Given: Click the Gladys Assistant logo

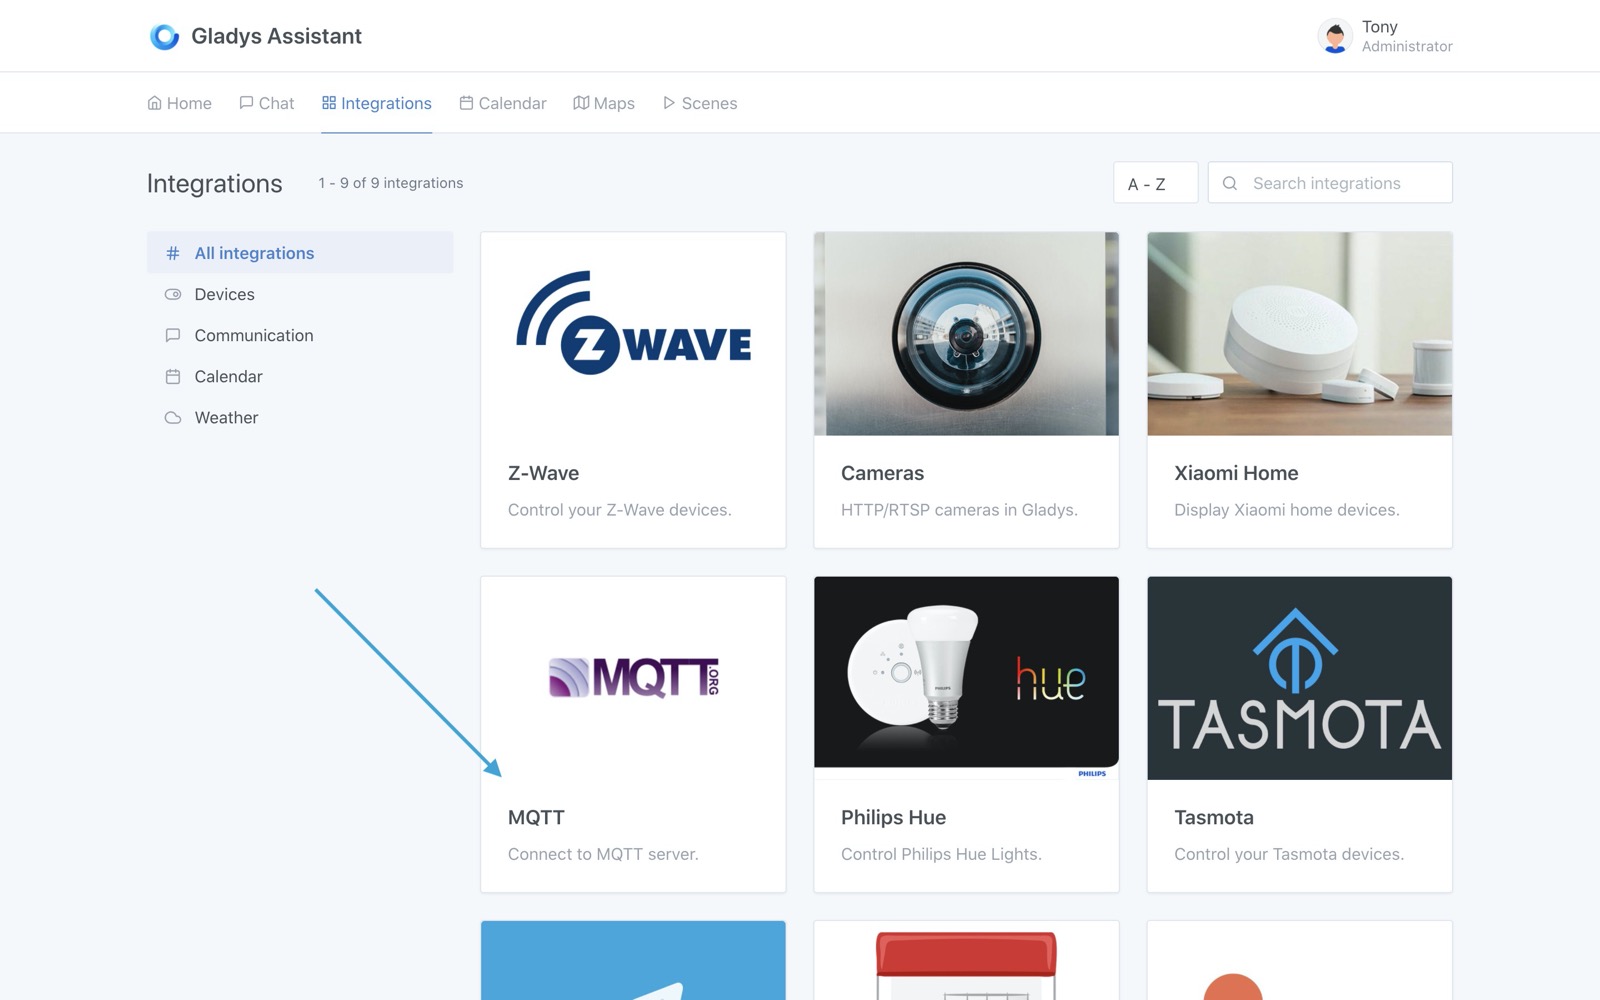Looking at the screenshot, I should click(165, 35).
